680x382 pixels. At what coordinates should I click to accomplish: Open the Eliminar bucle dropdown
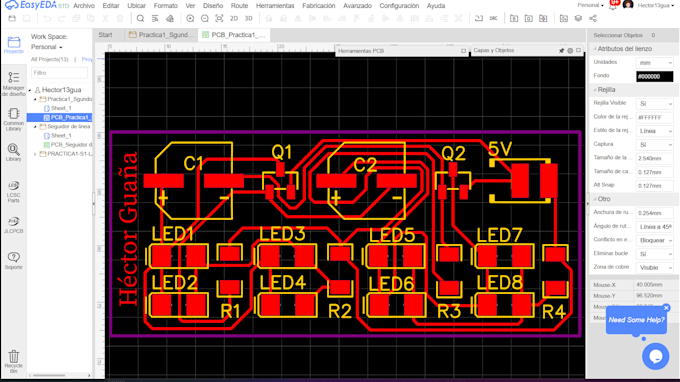pyautogui.click(x=654, y=254)
